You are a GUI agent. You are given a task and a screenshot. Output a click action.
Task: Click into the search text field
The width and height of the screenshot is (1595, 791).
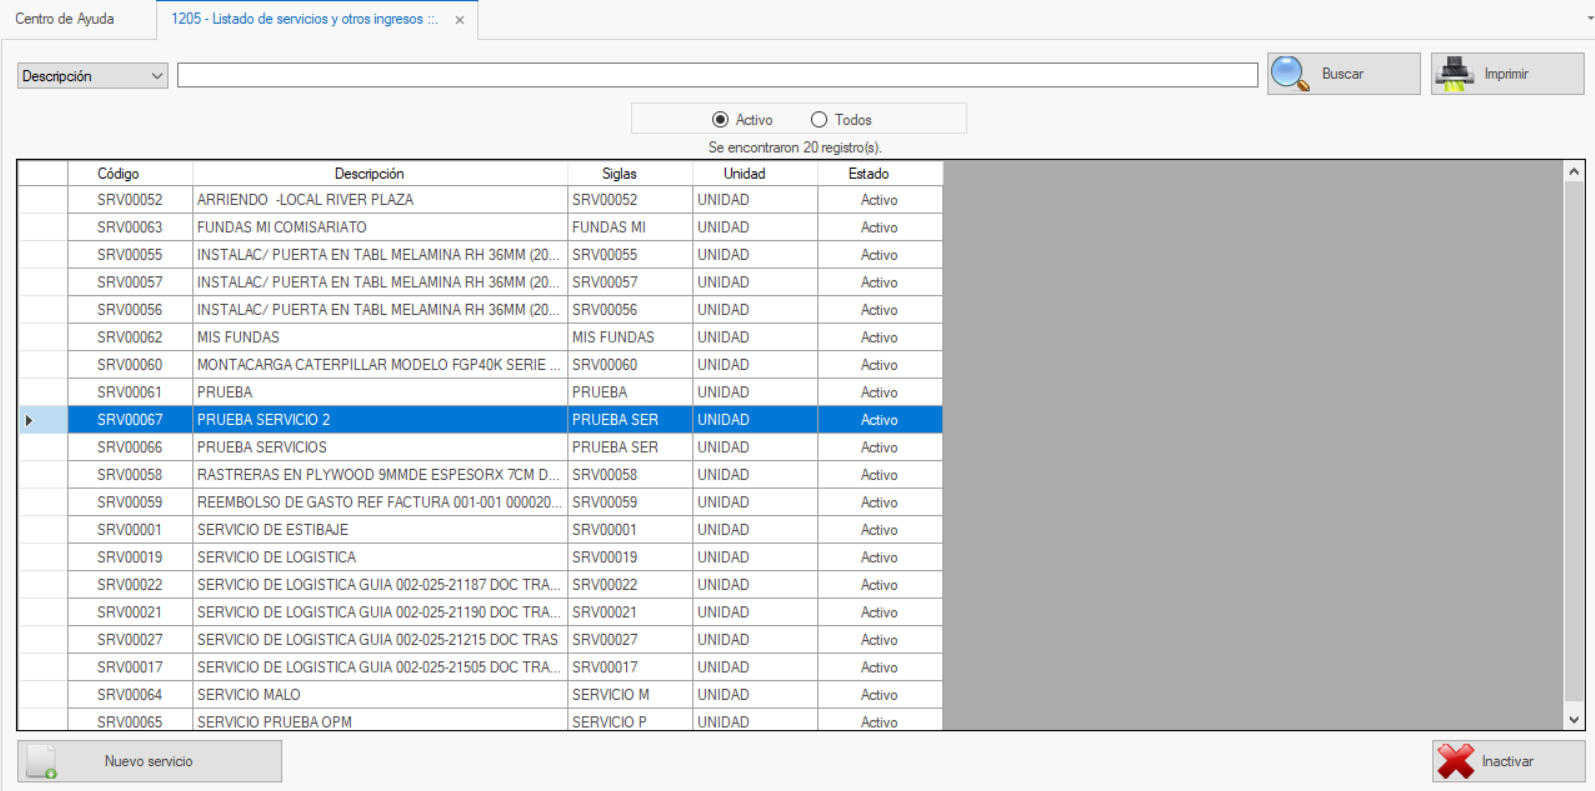coord(717,75)
